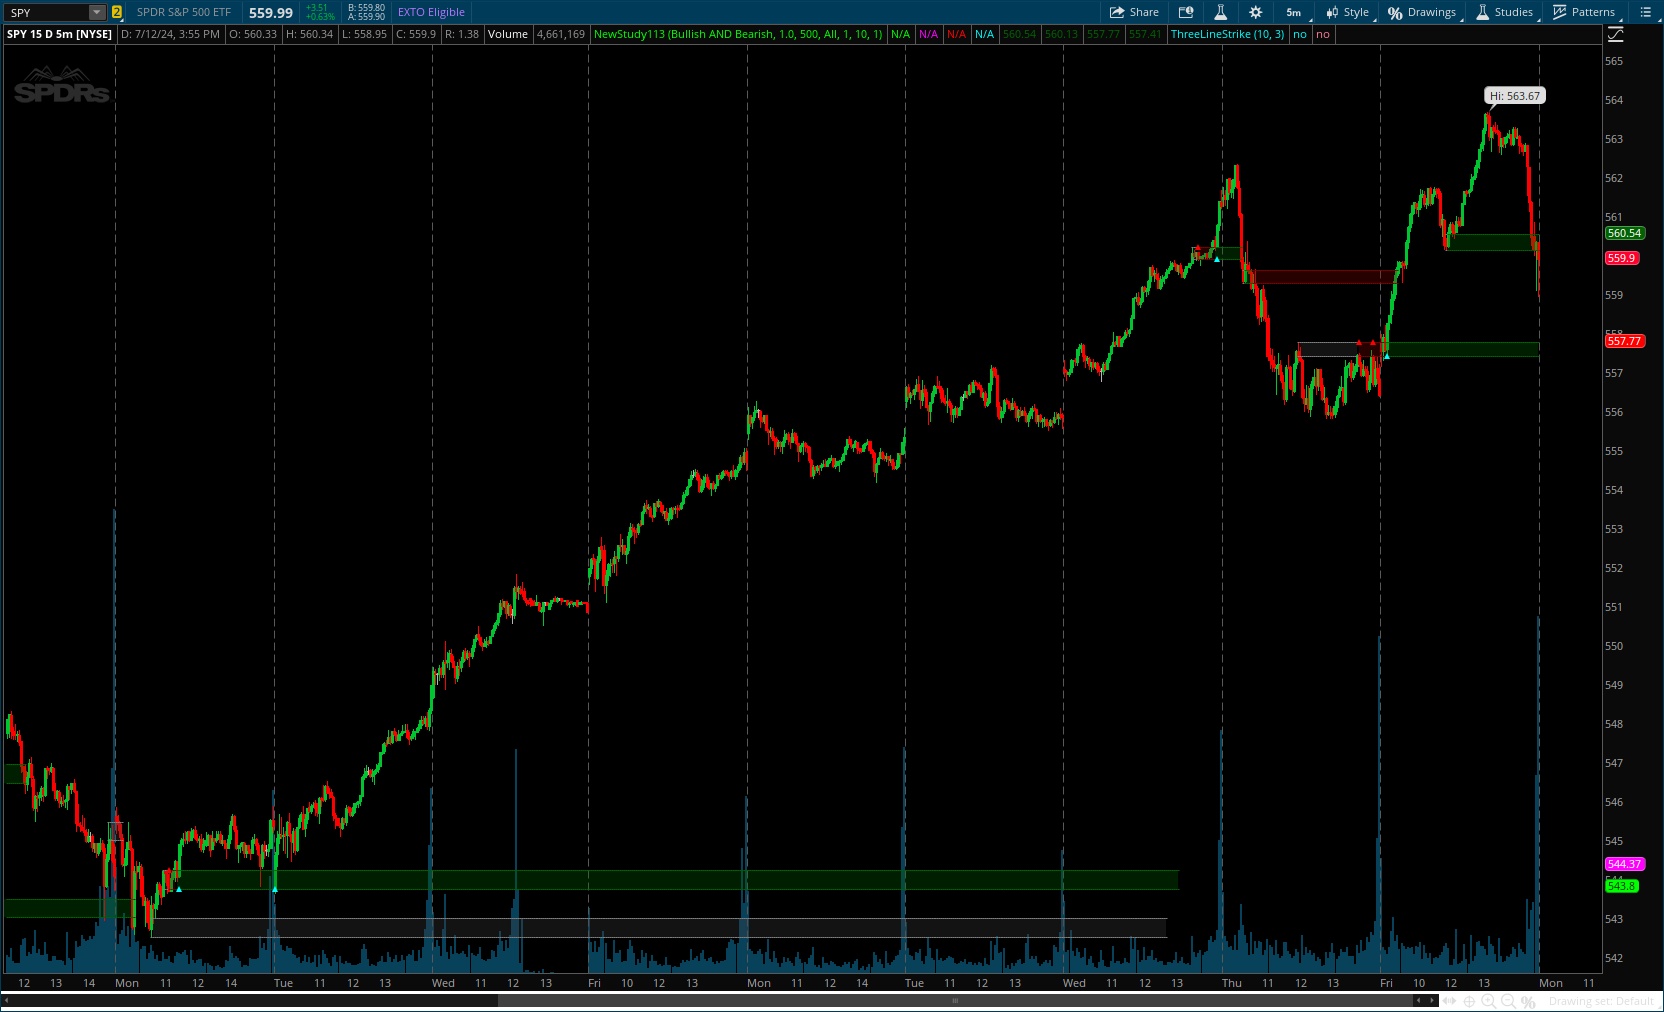Click the Volume study label
The width and height of the screenshot is (1664, 1012).
(x=508, y=34)
